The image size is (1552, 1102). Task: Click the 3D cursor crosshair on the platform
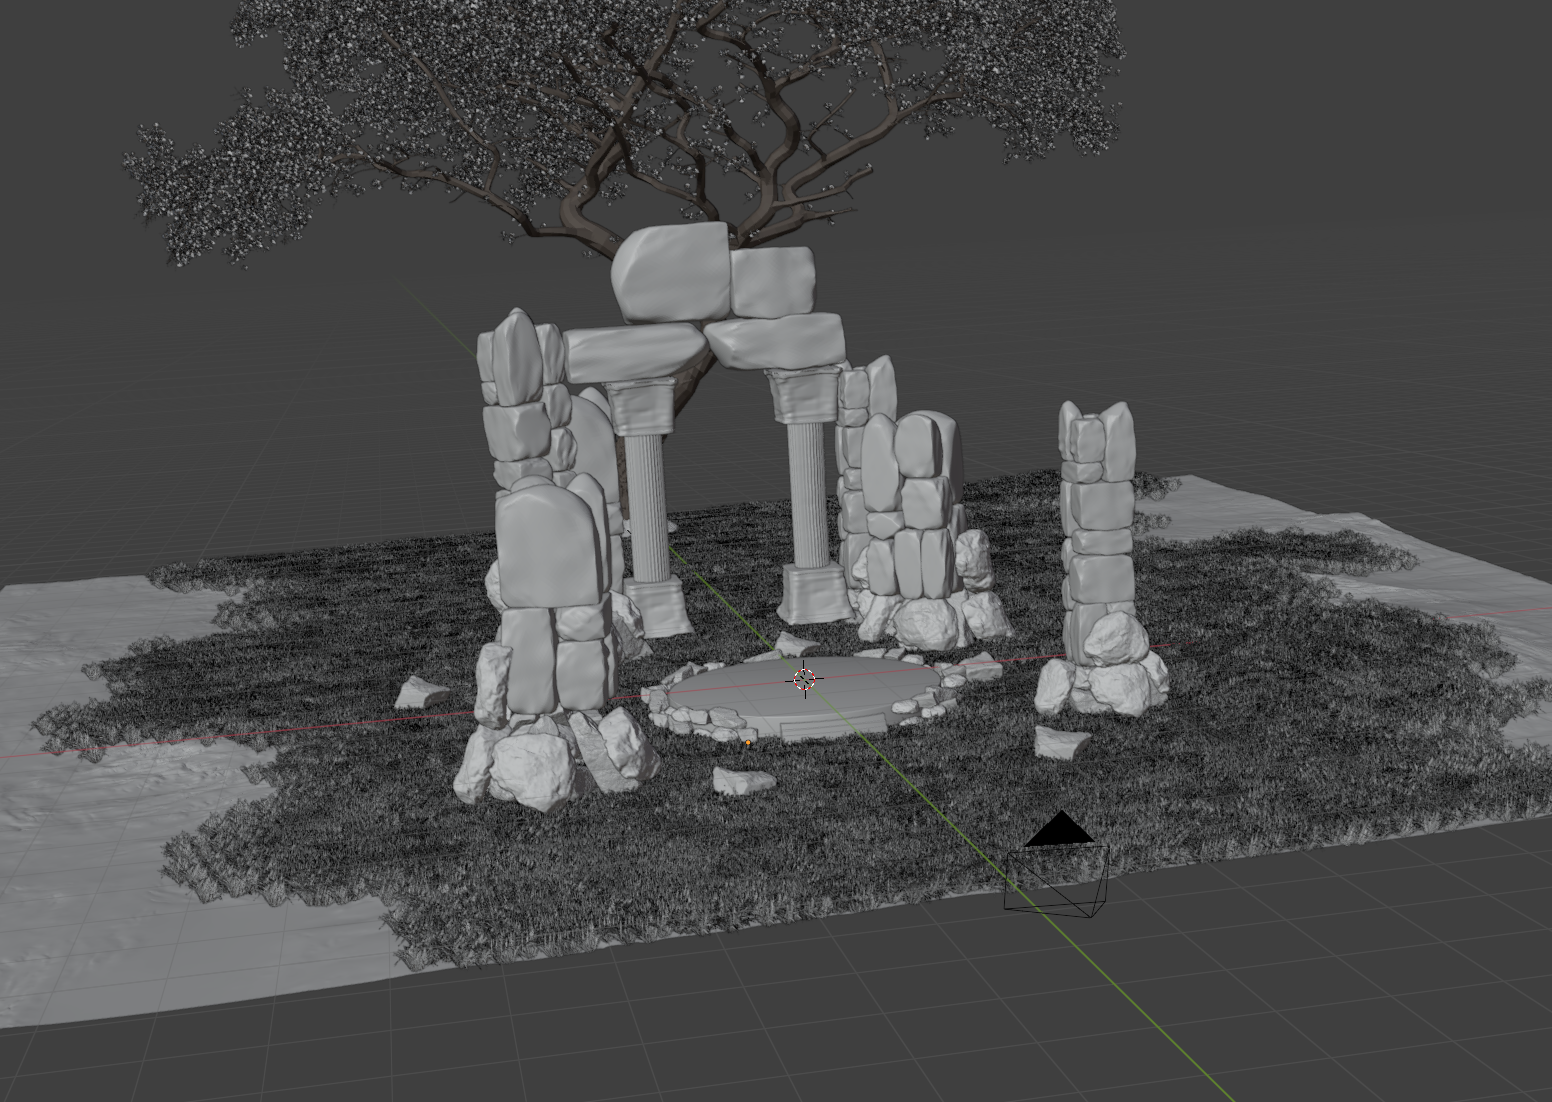[805, 680]
